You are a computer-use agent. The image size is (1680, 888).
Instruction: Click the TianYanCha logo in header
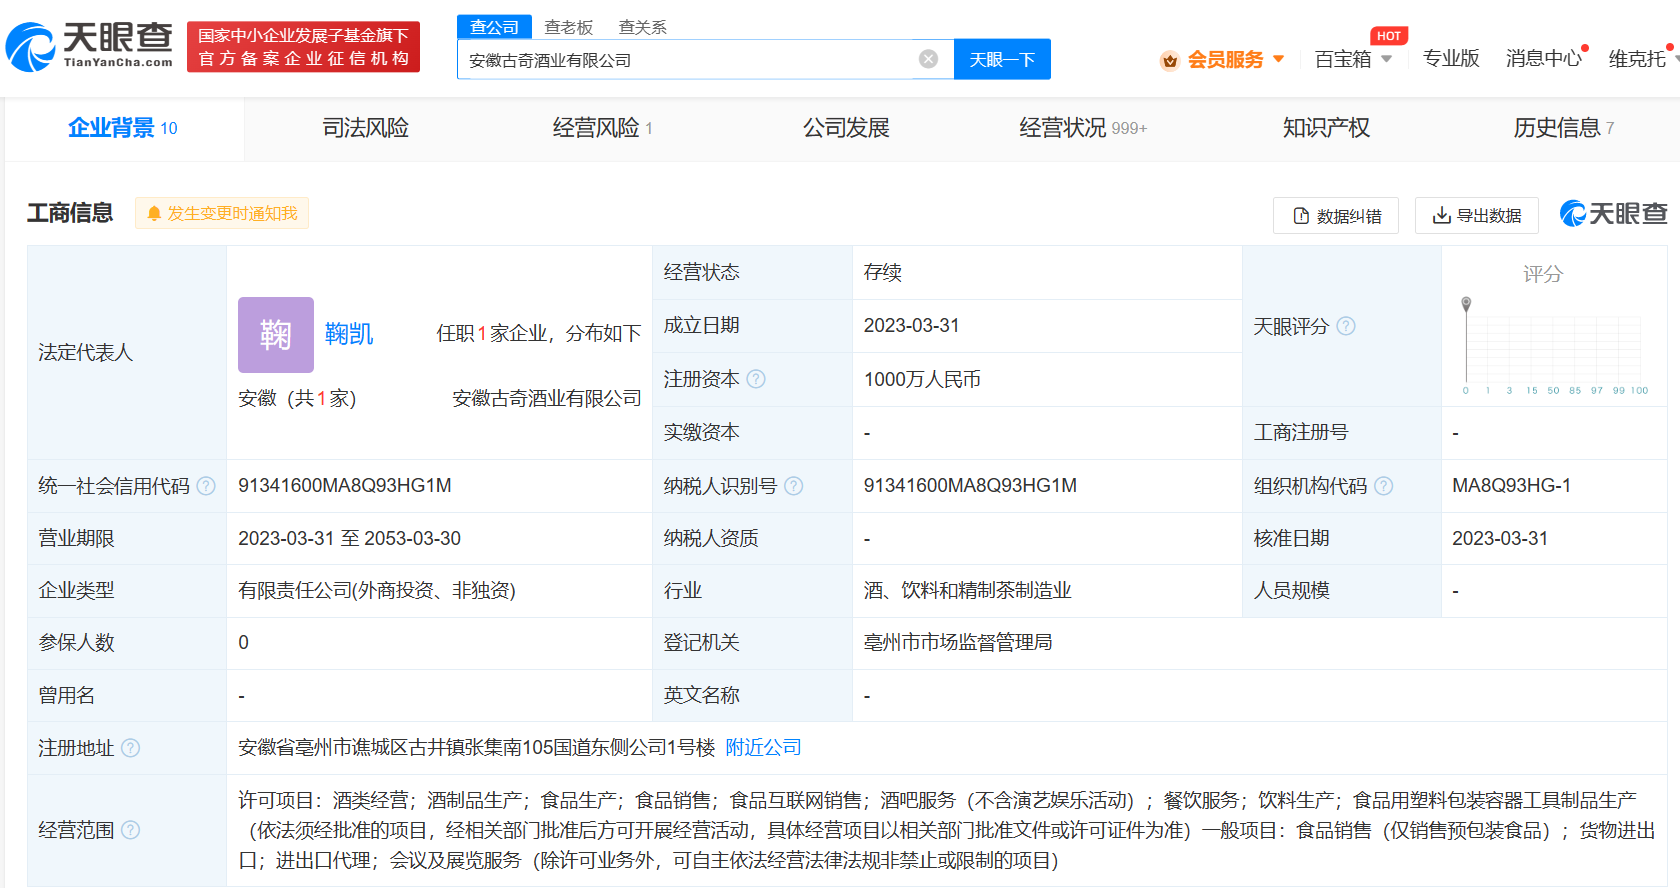pyautogui.click(x=90, y=46)
